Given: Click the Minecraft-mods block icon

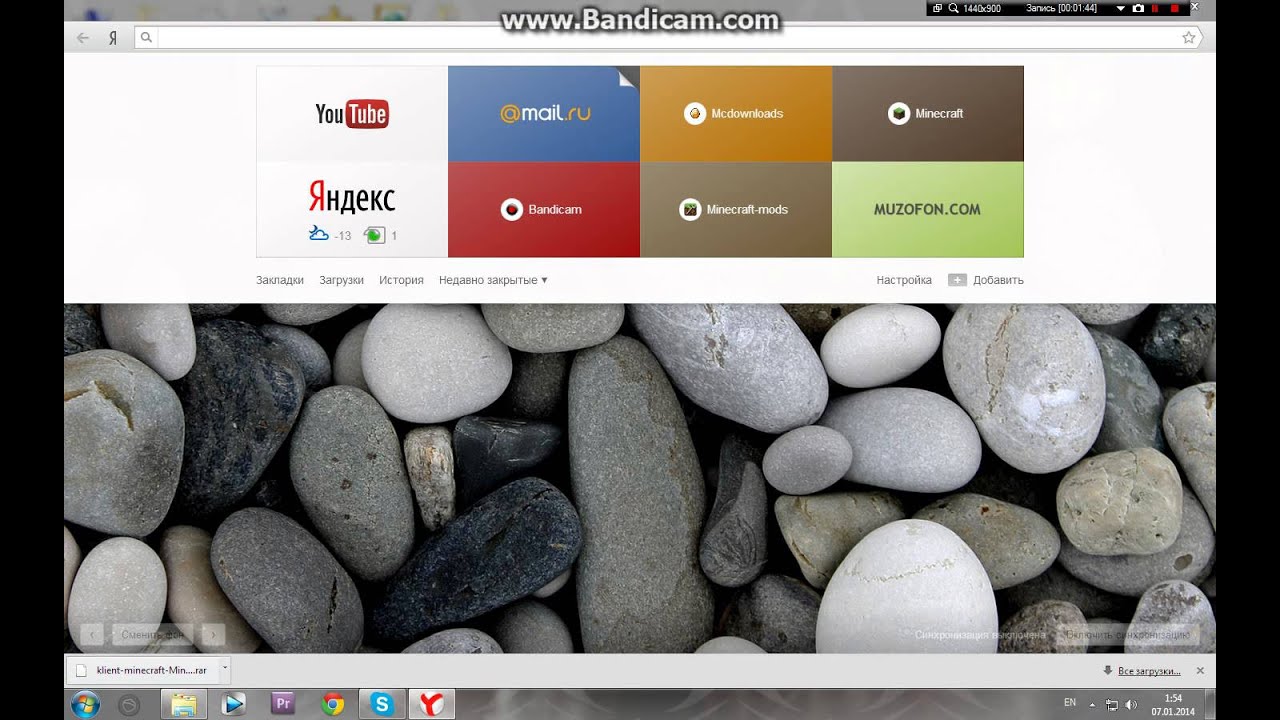Looking at the screenshot, I should (690, 209).
